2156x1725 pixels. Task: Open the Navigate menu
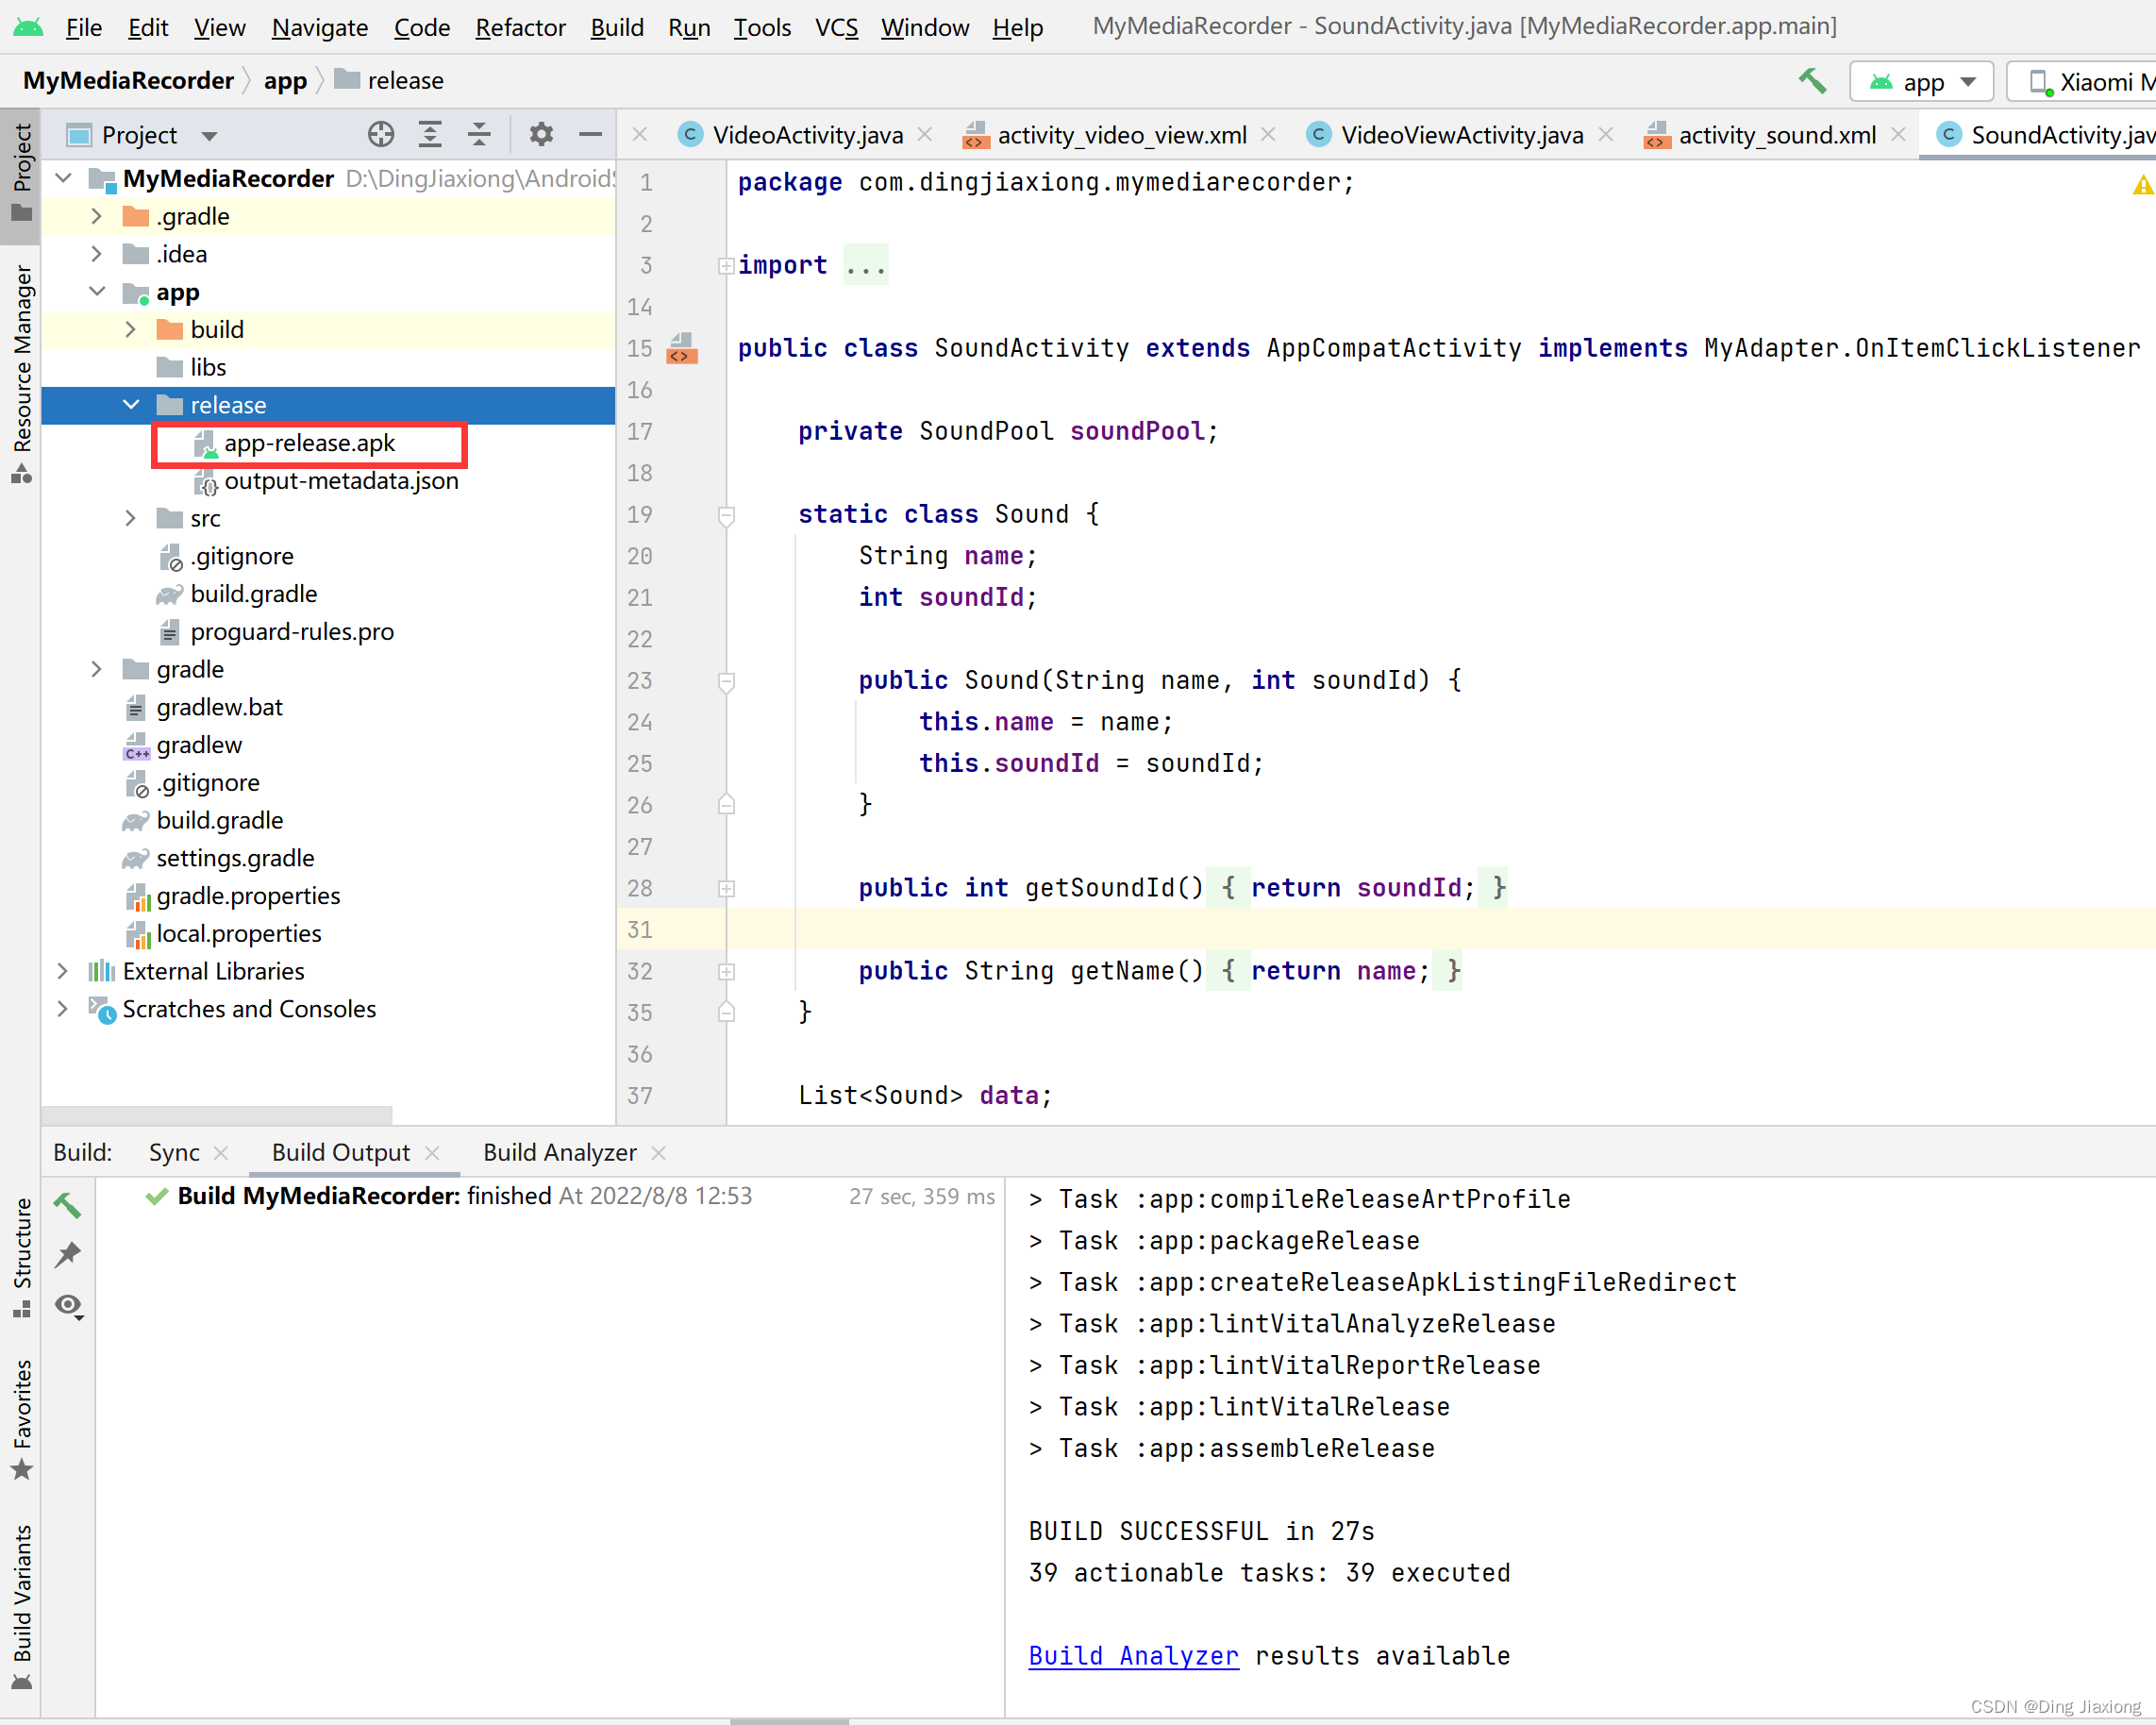click(320, 27)
